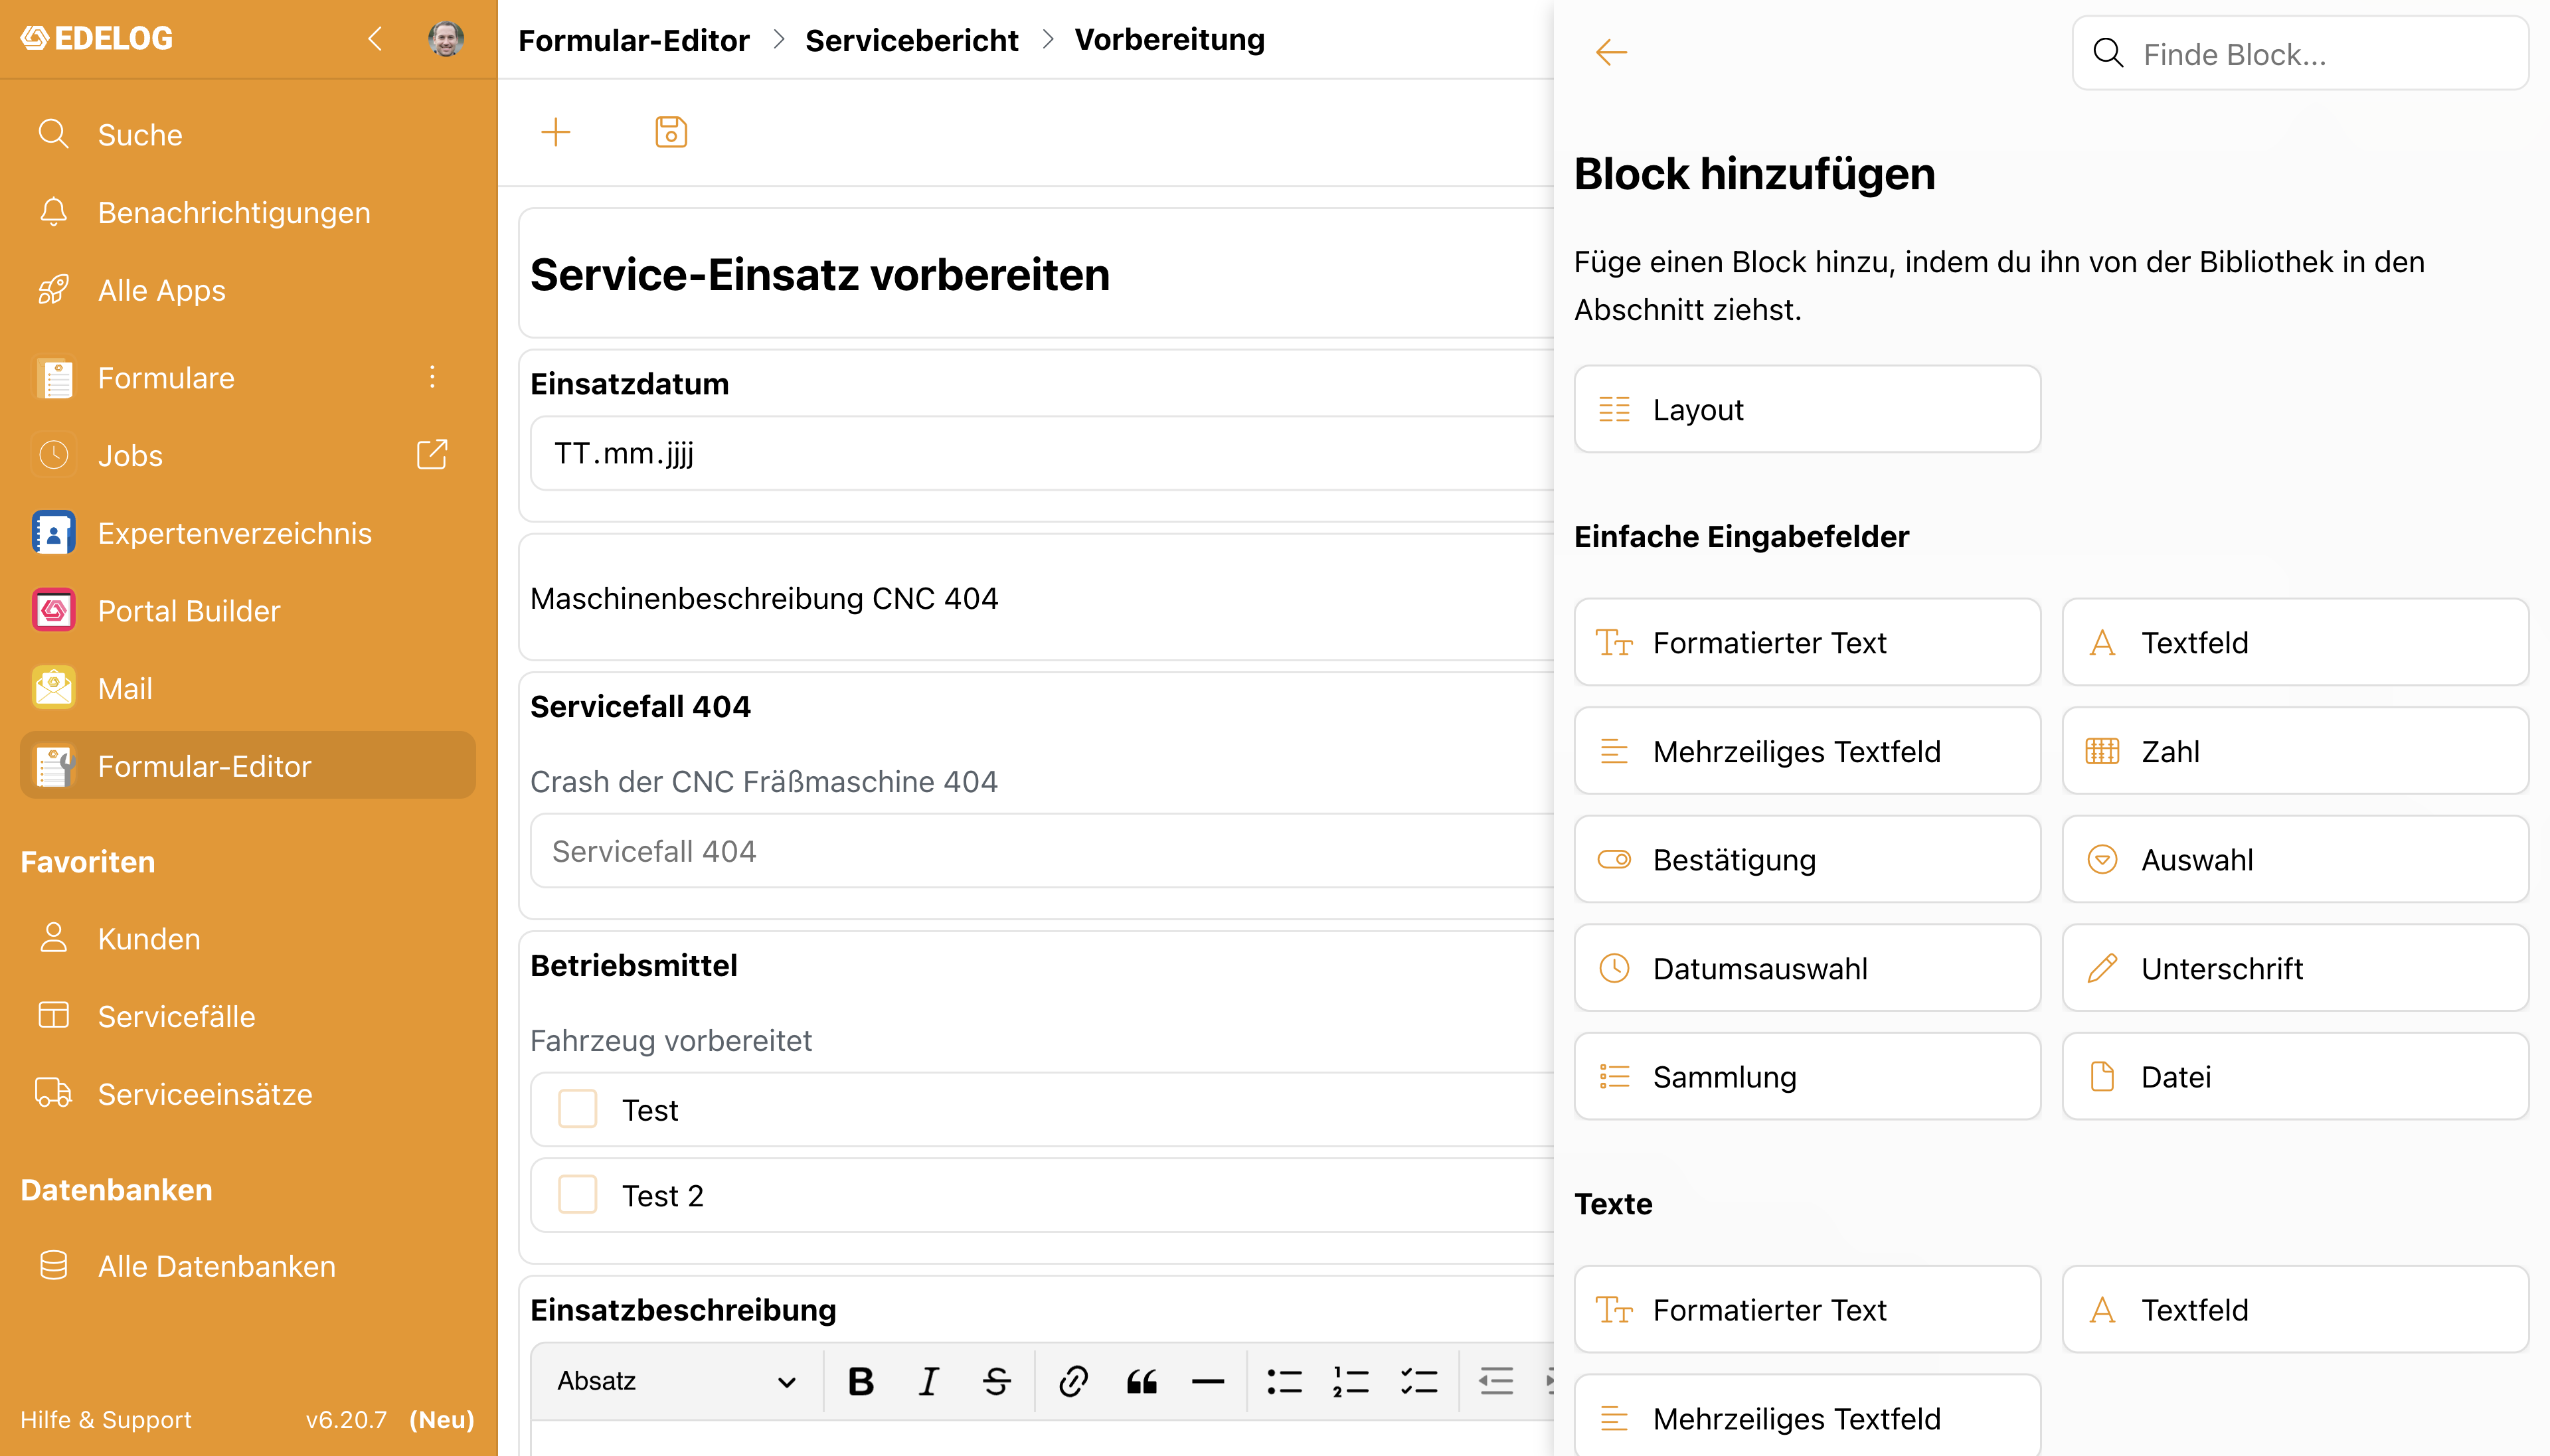Insert a blockquote

coord(1141,1381)
